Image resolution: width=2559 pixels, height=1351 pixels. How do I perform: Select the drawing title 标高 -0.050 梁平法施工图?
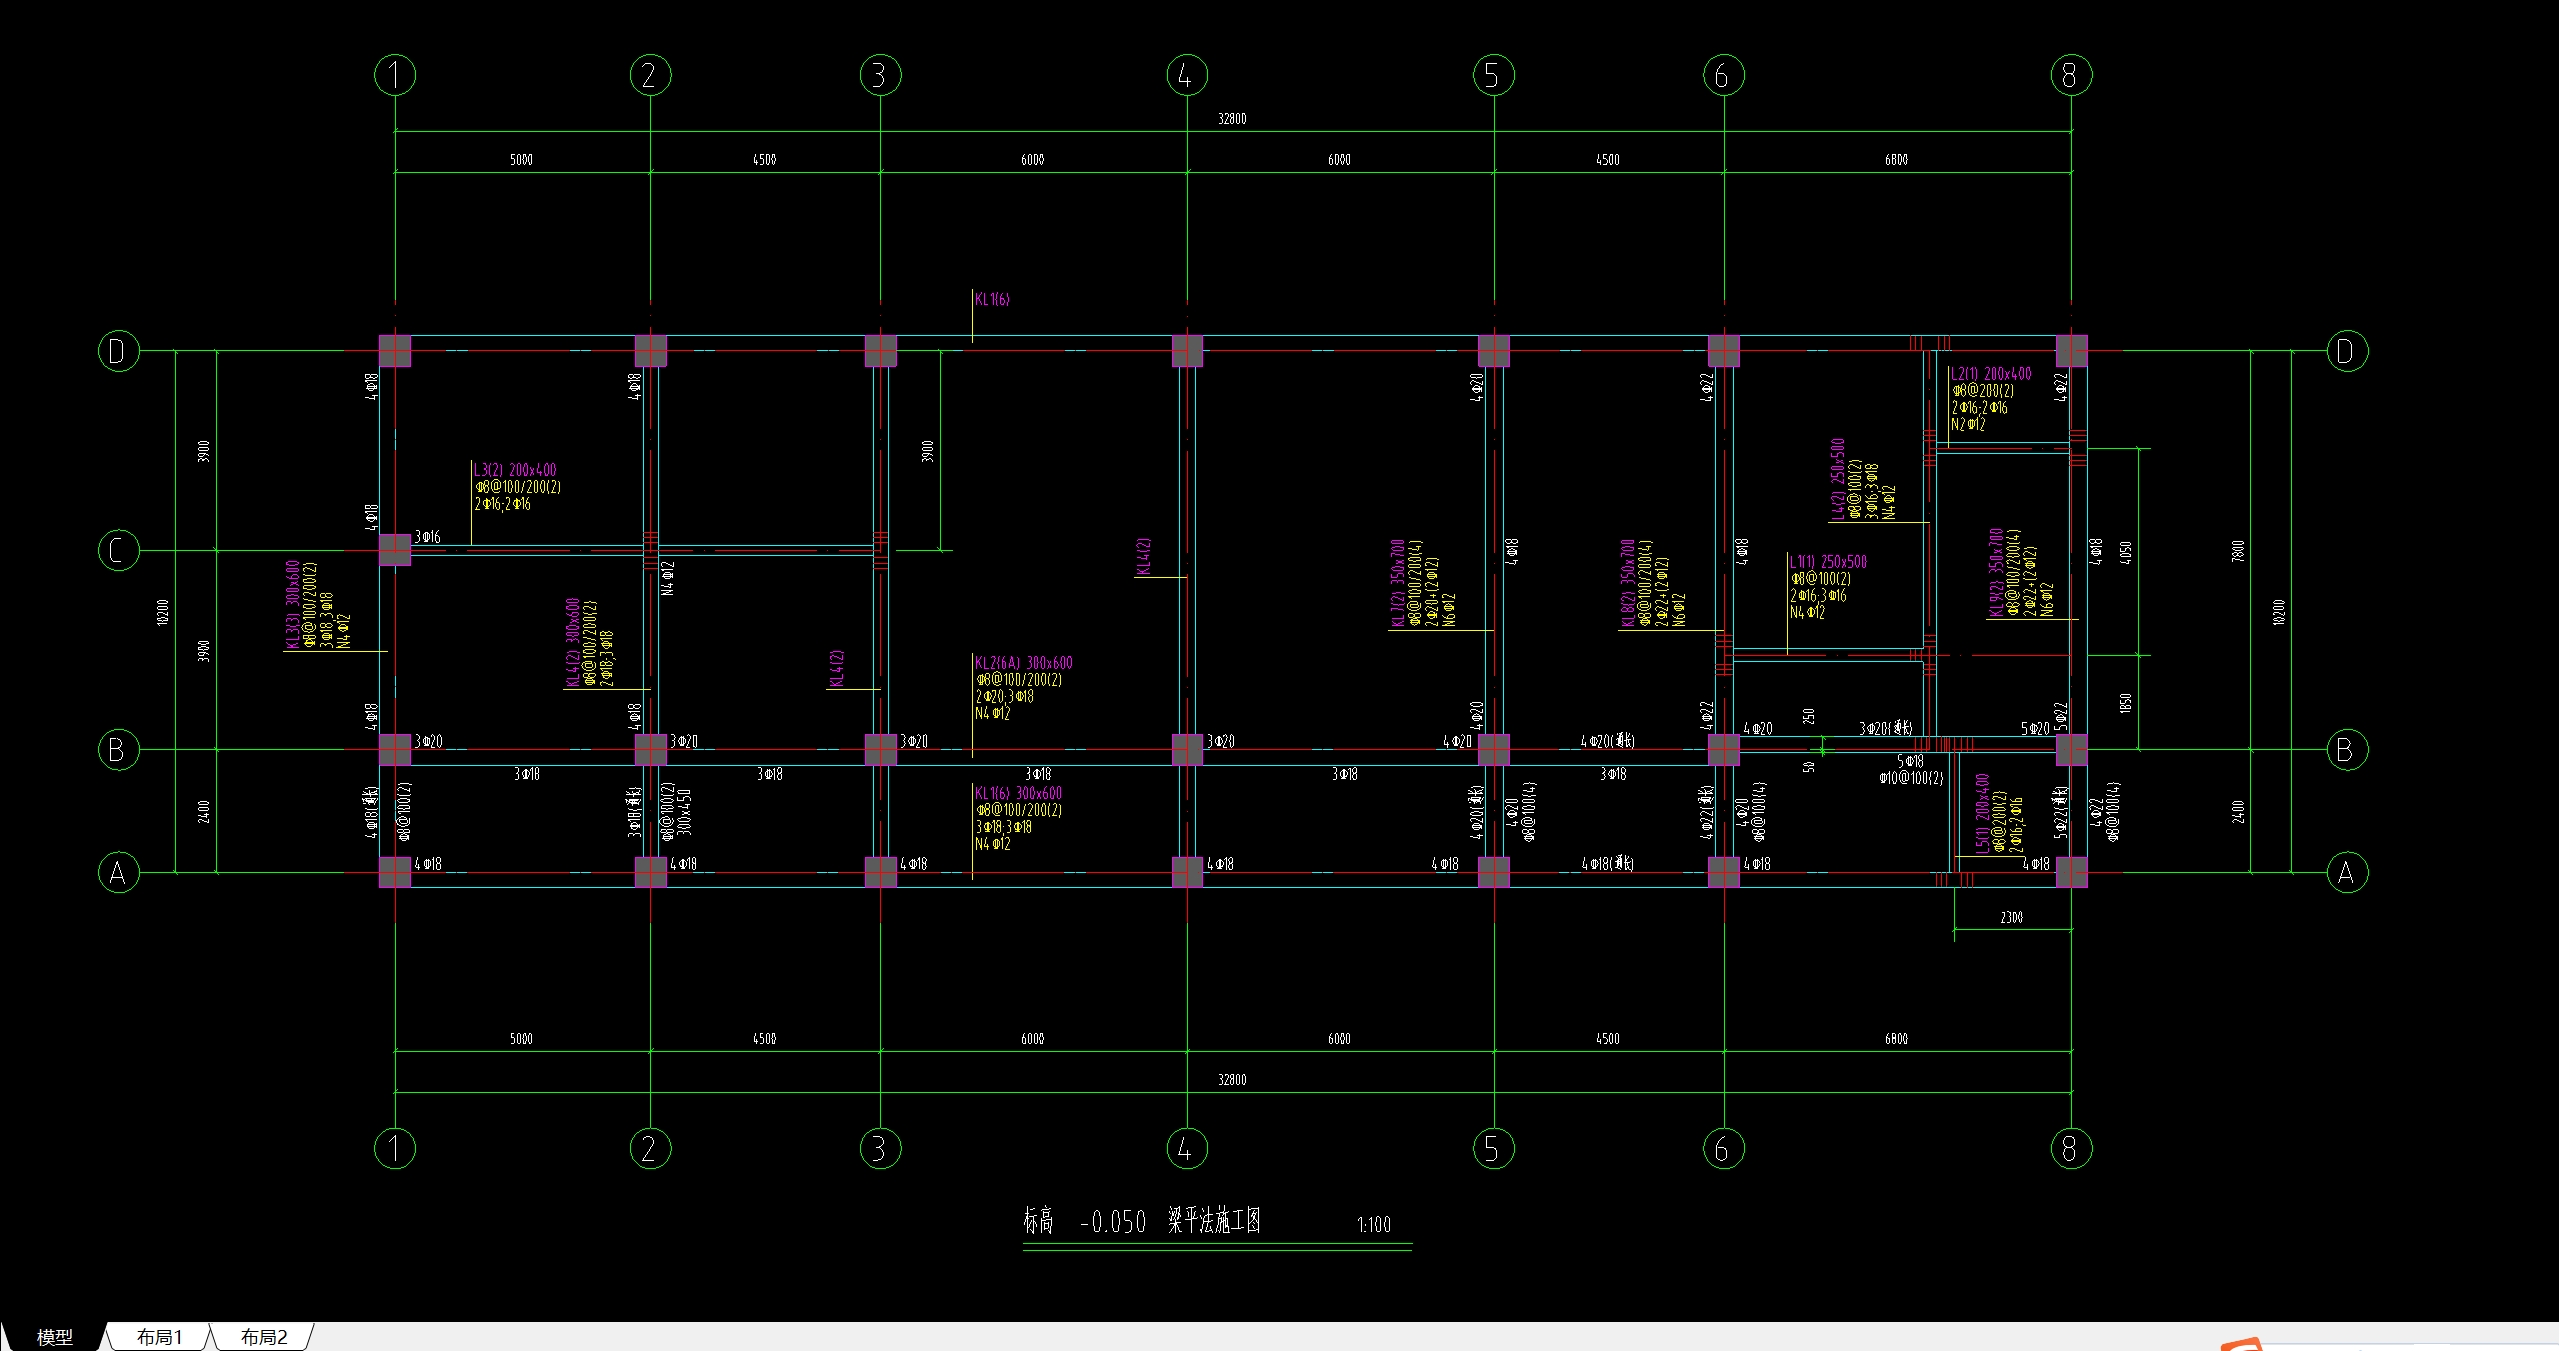point(1141,1221)
